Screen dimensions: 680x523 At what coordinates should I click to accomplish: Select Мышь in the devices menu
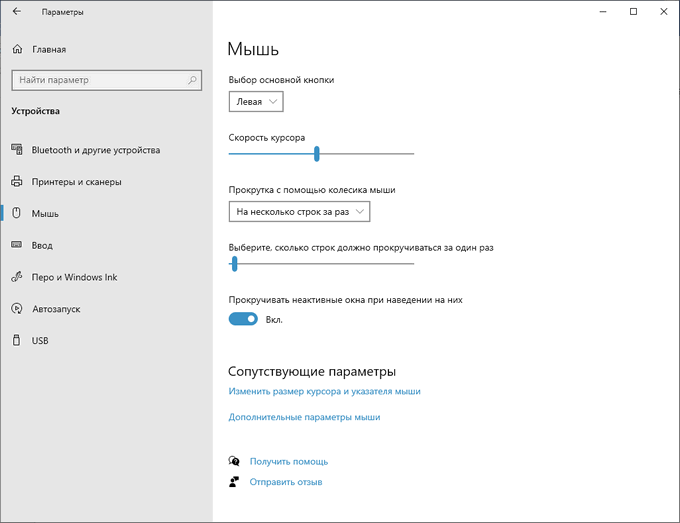point(45,213)
